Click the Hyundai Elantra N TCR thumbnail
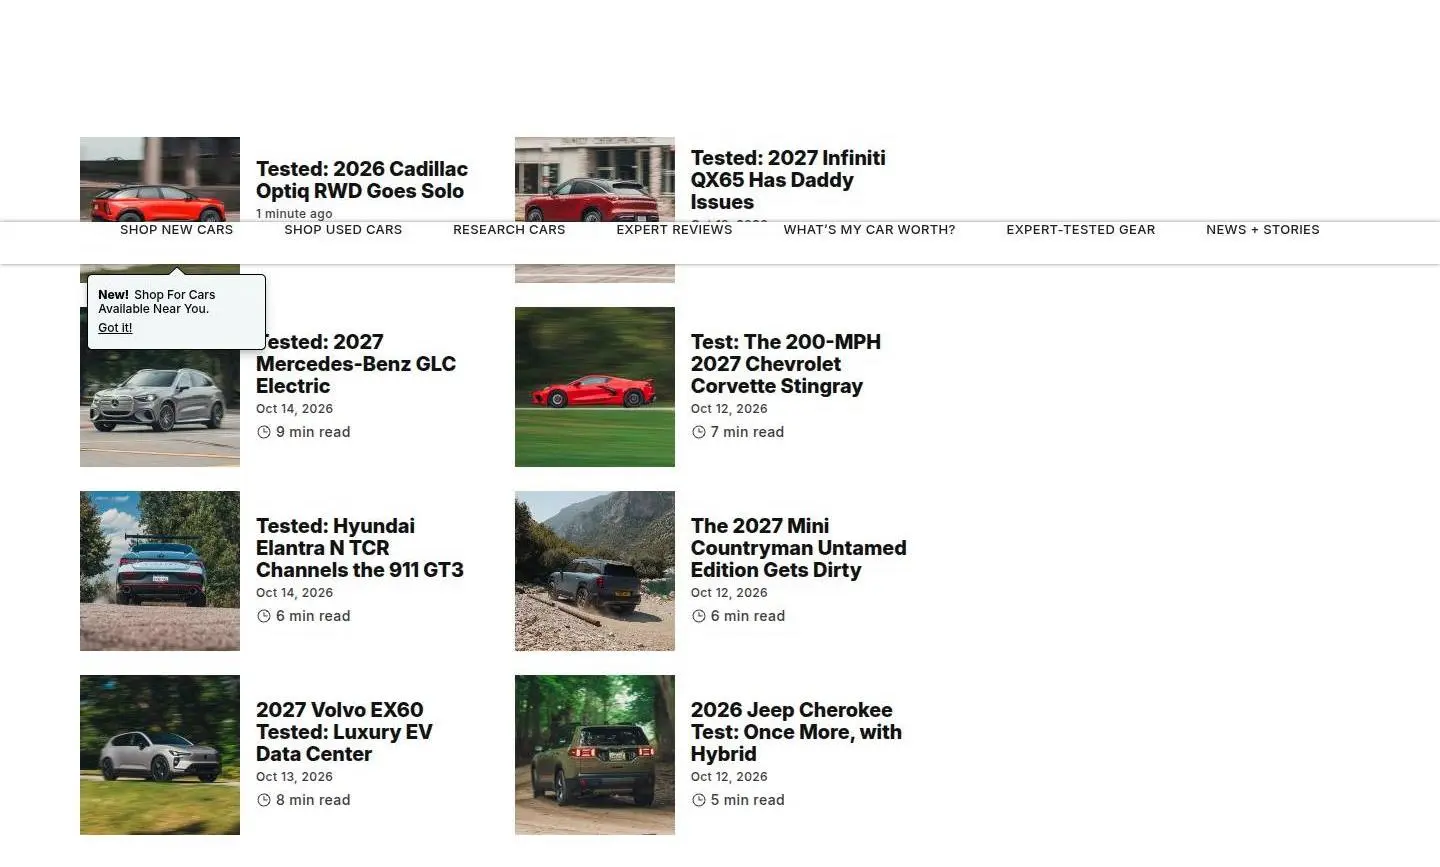The height and width of the screenshot is (867, 1440). [x=160, y=571]
